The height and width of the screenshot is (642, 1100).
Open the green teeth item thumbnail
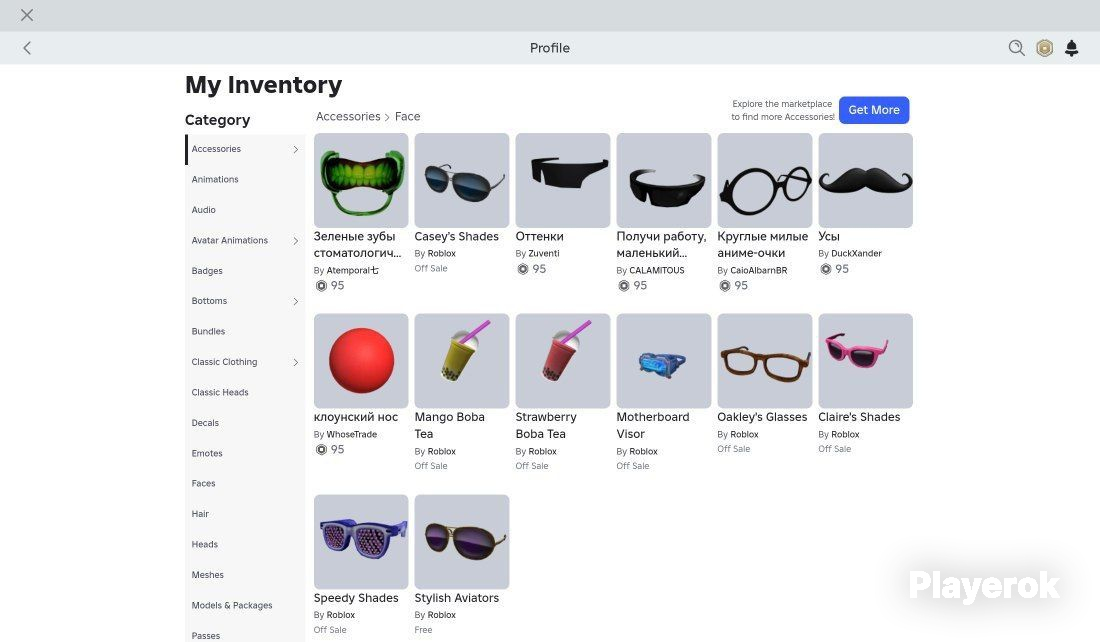pos(361,180)
